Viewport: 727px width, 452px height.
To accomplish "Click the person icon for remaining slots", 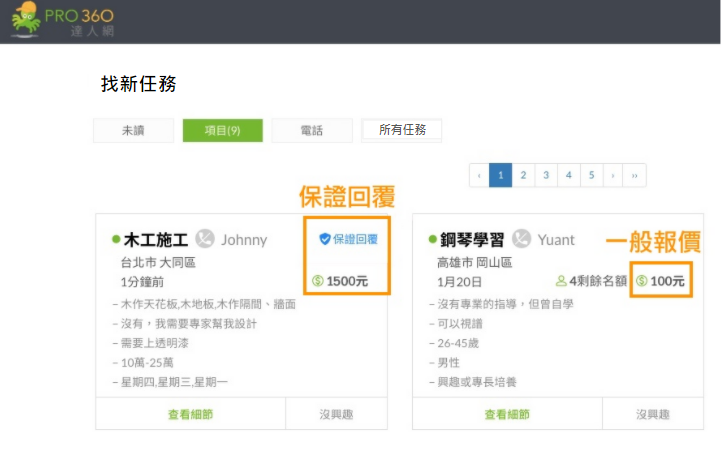I will click(561, 281).
